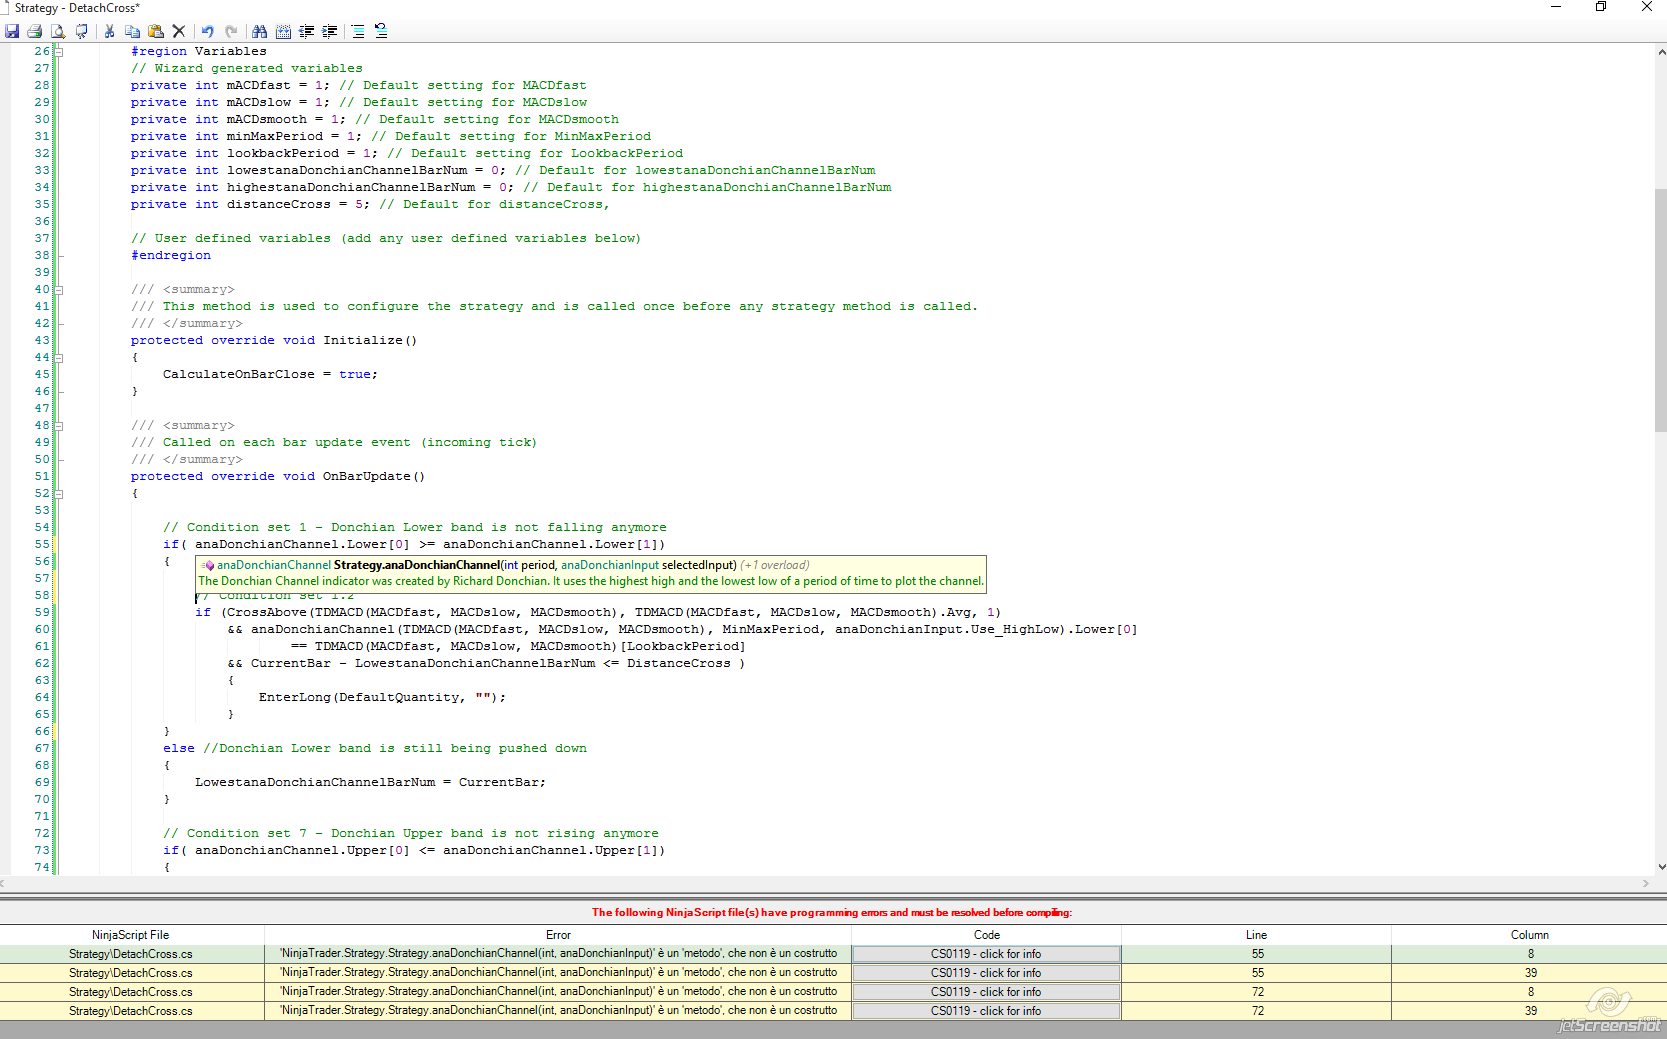Click the black X delete icon
Image resolution: width=1667 pixels, height=1039 pixels.
pyautogui.click(x=179, y=31)
